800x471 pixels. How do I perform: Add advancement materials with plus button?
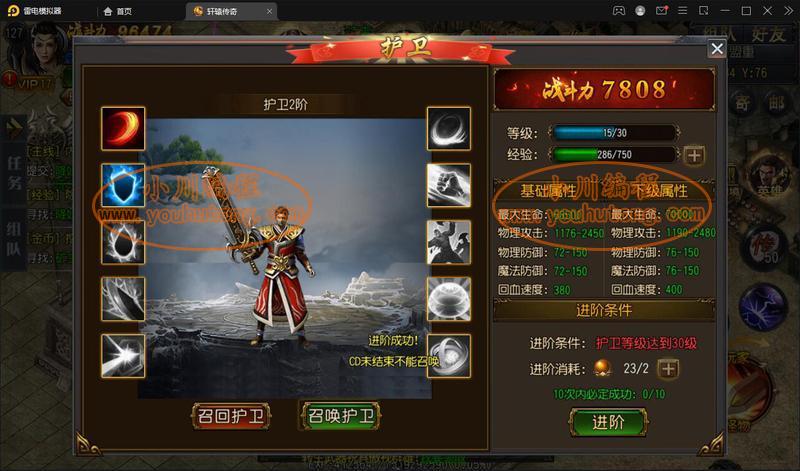[x=668, y=369]
